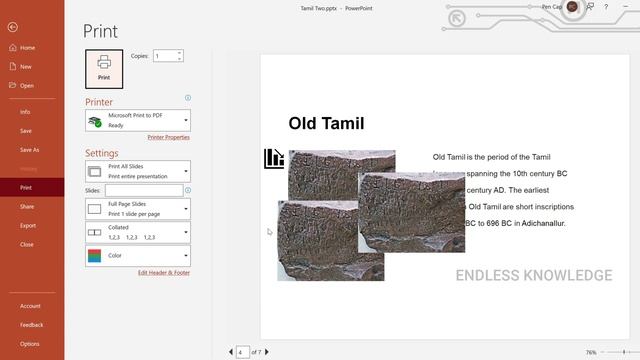The image size is (640, 360).
Task: Decrease copies with the down stepper
Action: tap(180, 59)
